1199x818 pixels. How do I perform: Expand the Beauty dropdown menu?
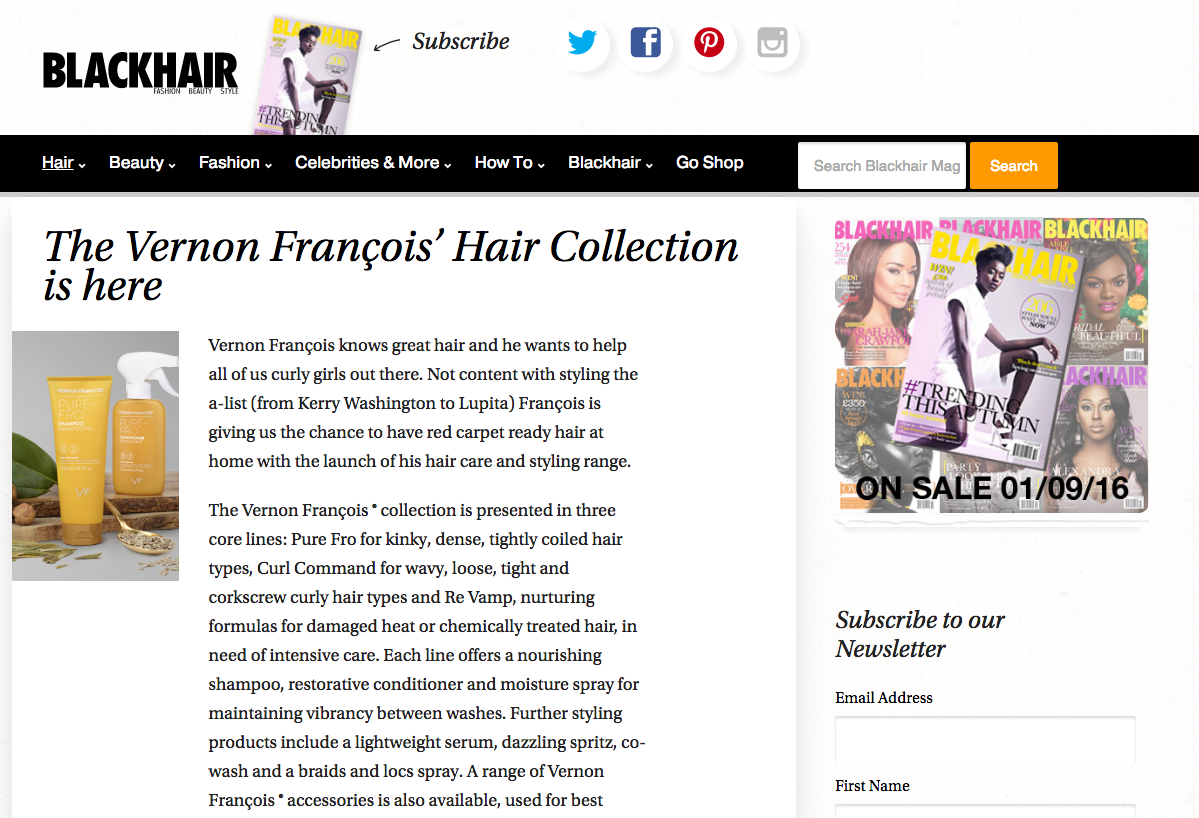(142, 163)
